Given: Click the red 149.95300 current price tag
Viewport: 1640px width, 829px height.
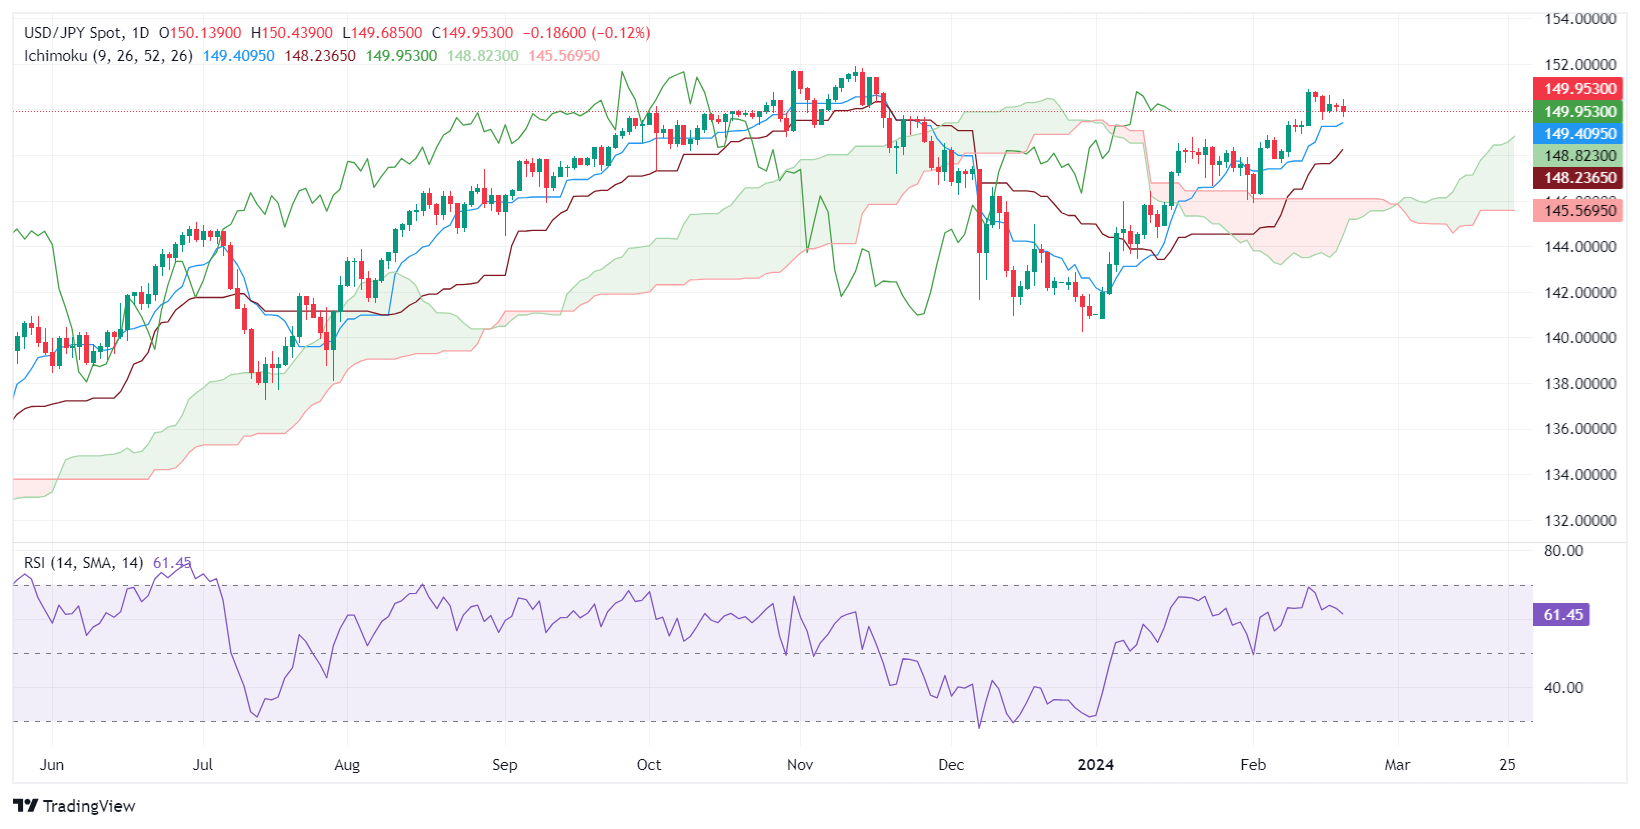Looking at the screenshot, I should click(1578, 89).
